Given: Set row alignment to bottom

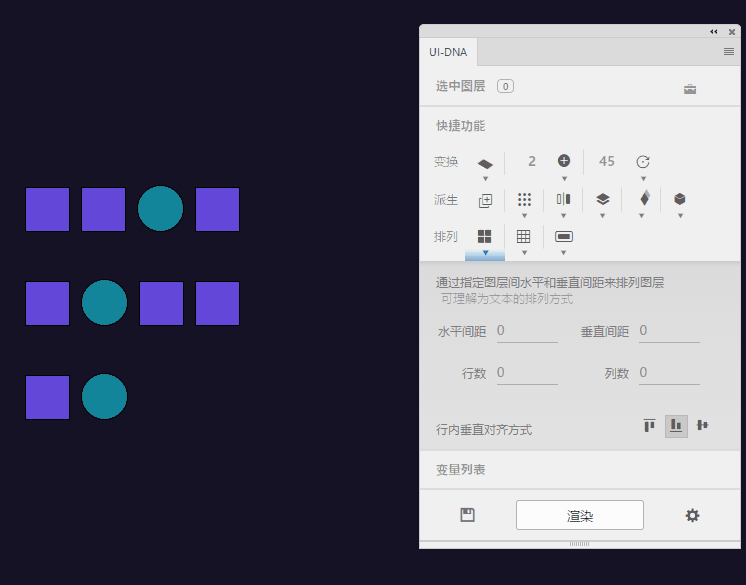Looking at the screenshot, I should pyautogui.click(x=676, y=425).
